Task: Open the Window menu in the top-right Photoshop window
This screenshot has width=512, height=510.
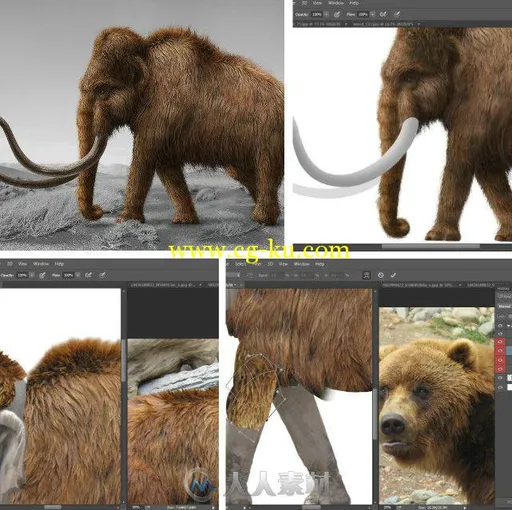Action: point(336,3)
